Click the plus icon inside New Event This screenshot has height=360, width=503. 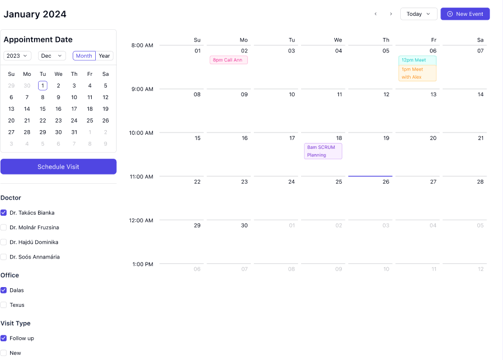point(450,14)
